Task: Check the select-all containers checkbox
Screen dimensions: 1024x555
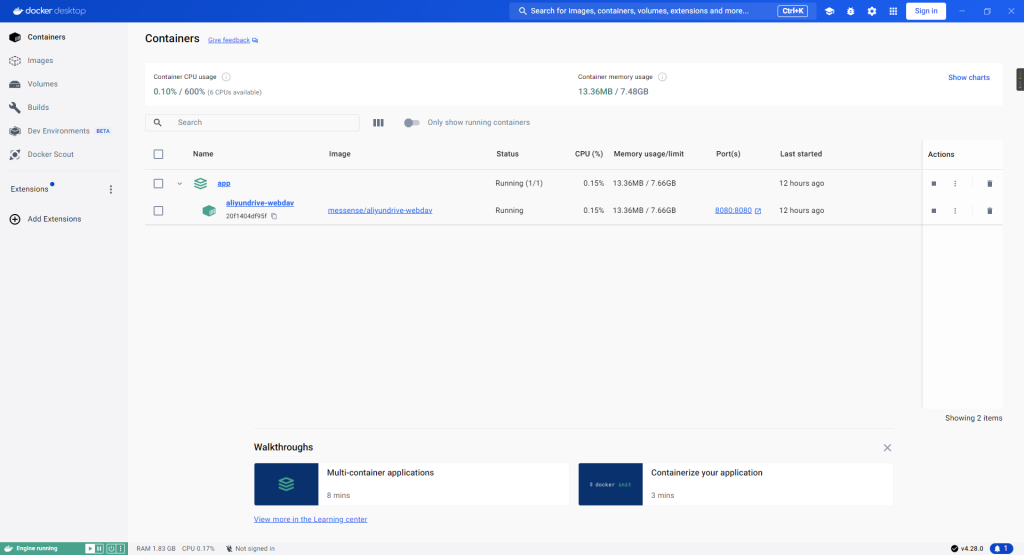Action: click(158, 154)
